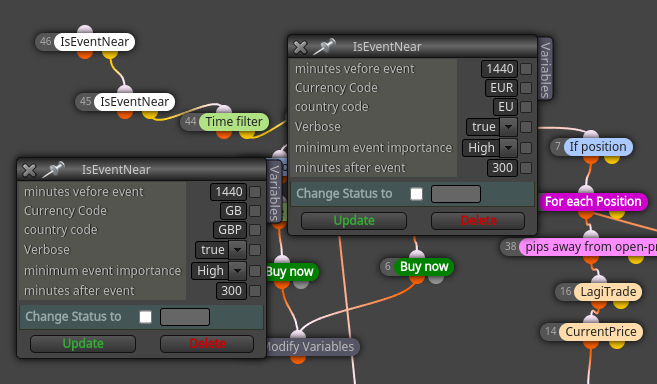Click orange output connector under CurrentPrice
Image resolution: width=657 pixels, height=384 pixels.
coord(591,344)
